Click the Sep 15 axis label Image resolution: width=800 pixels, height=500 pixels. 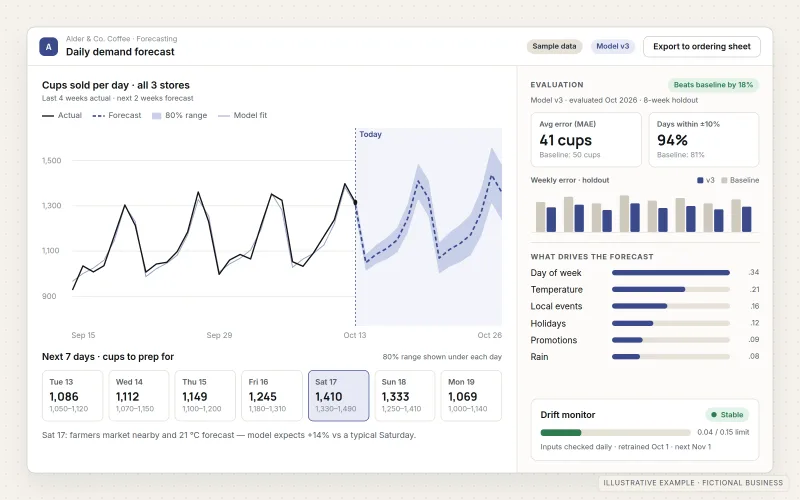point(83,335)
